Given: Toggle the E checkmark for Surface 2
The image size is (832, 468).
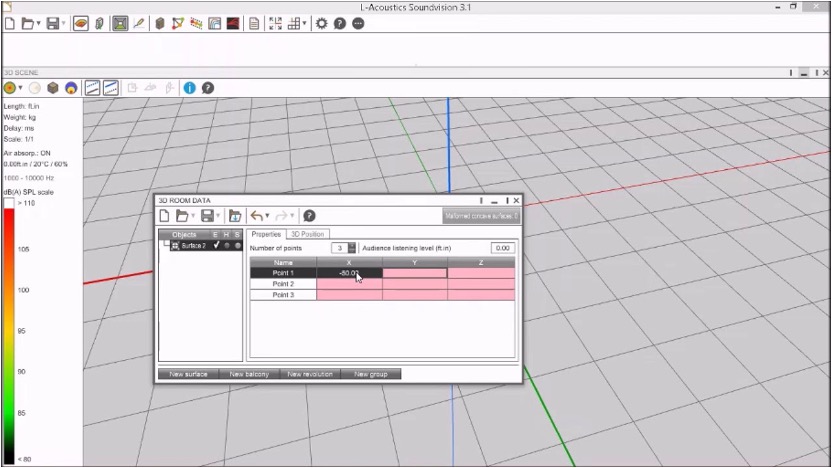Looking at the screenshot, I should coord(216,245).
